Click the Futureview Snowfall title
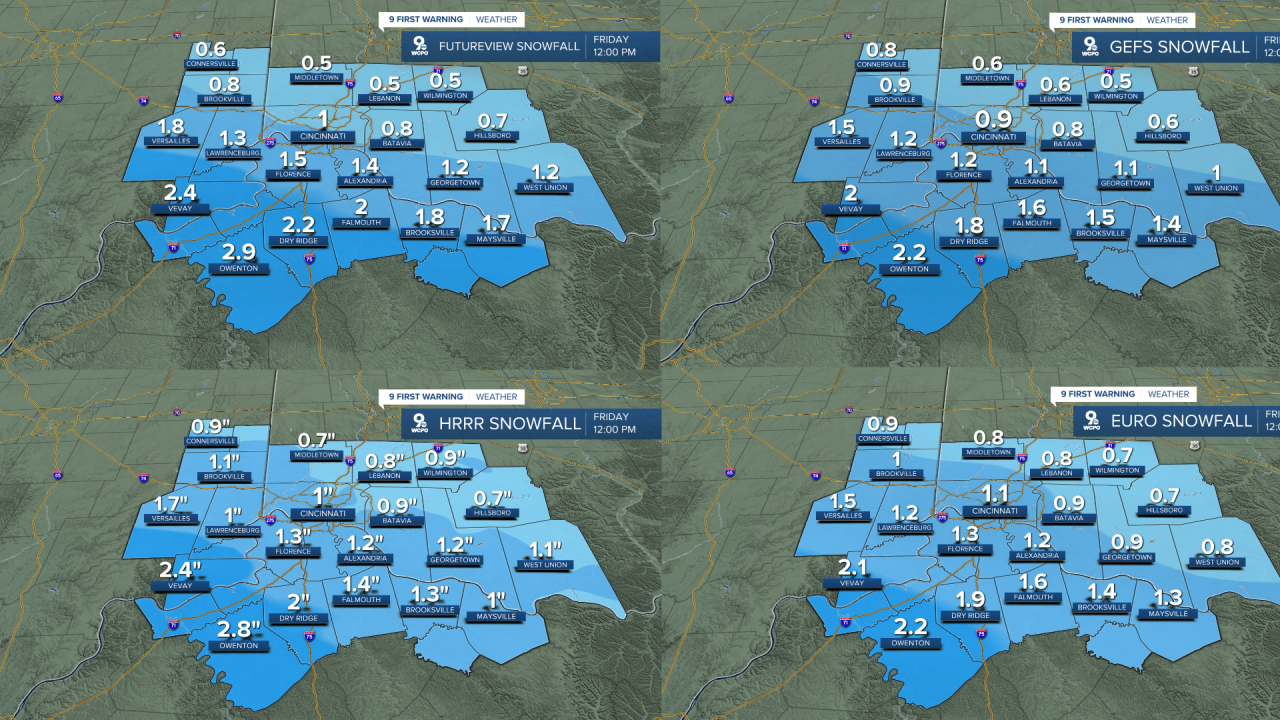 (x=509, y=46)
